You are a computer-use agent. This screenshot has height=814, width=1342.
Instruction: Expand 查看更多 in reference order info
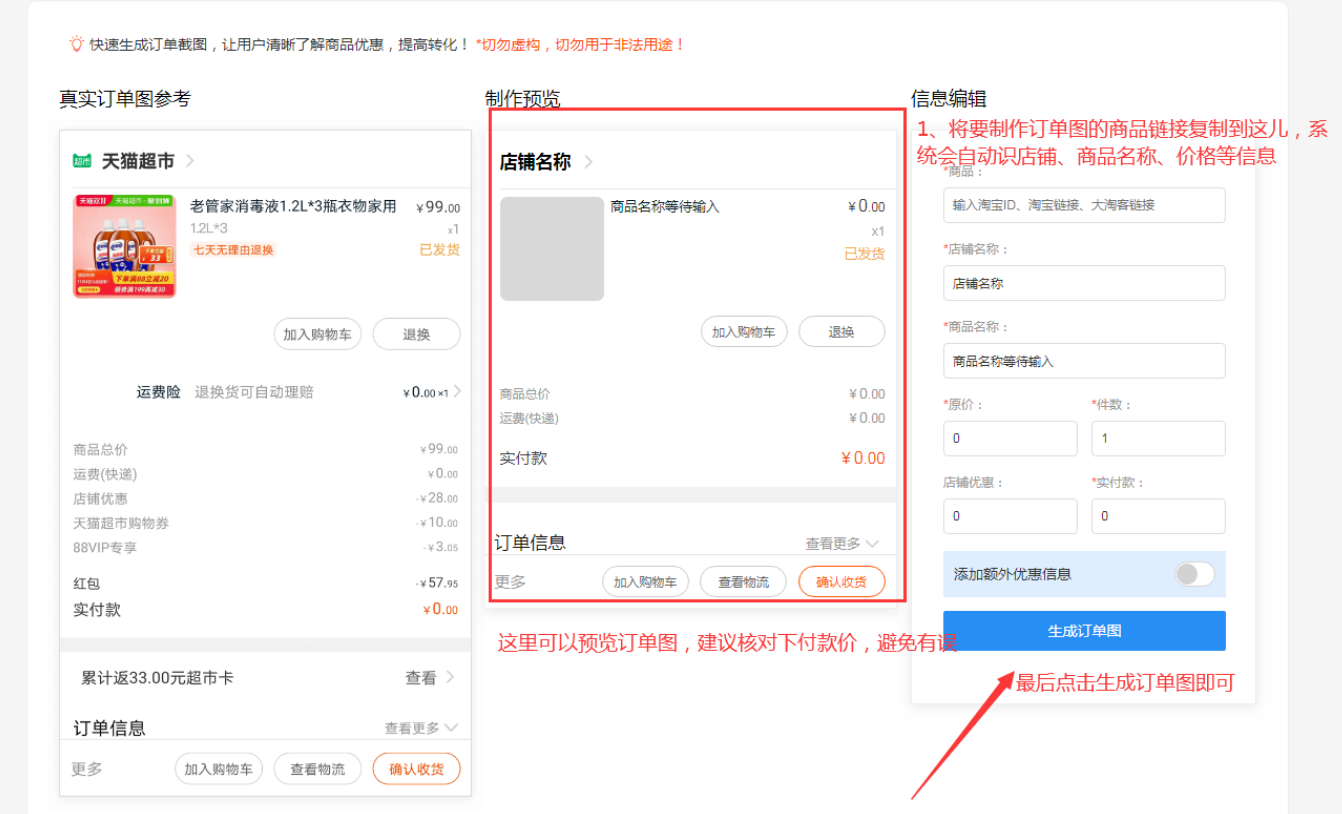(421, 728)
